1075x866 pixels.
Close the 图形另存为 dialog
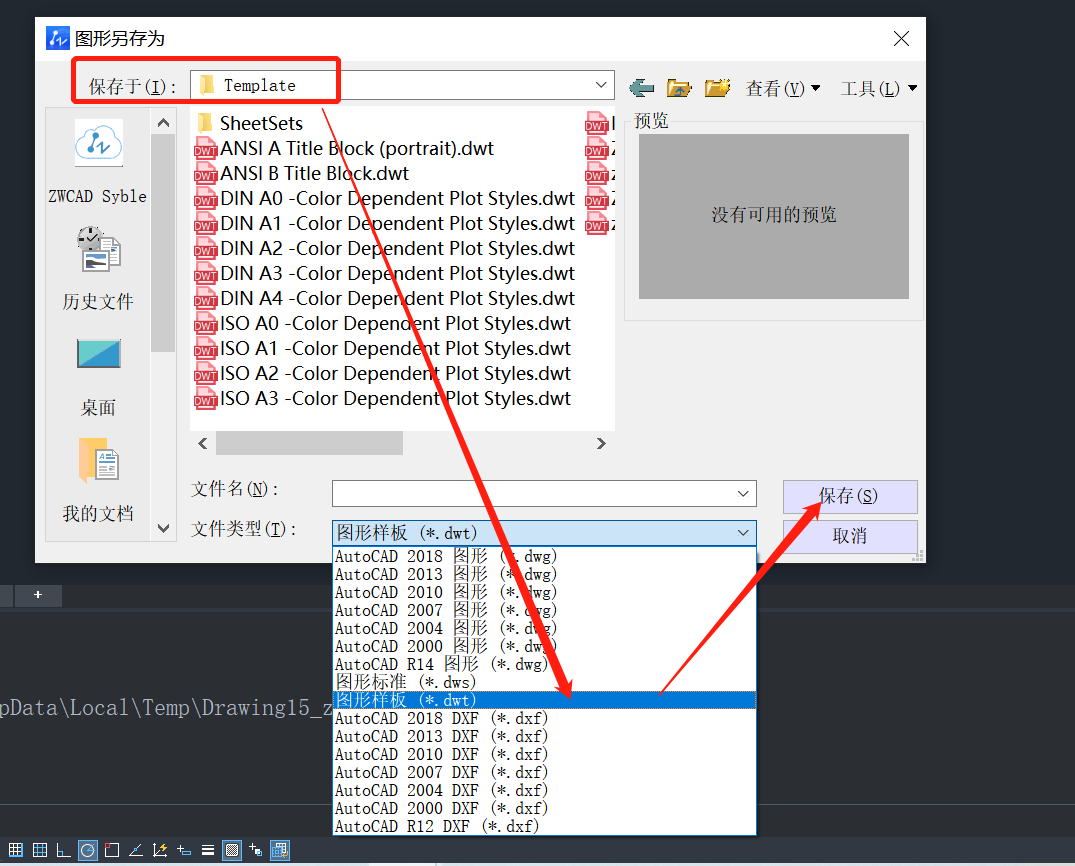tap(902, 38)
